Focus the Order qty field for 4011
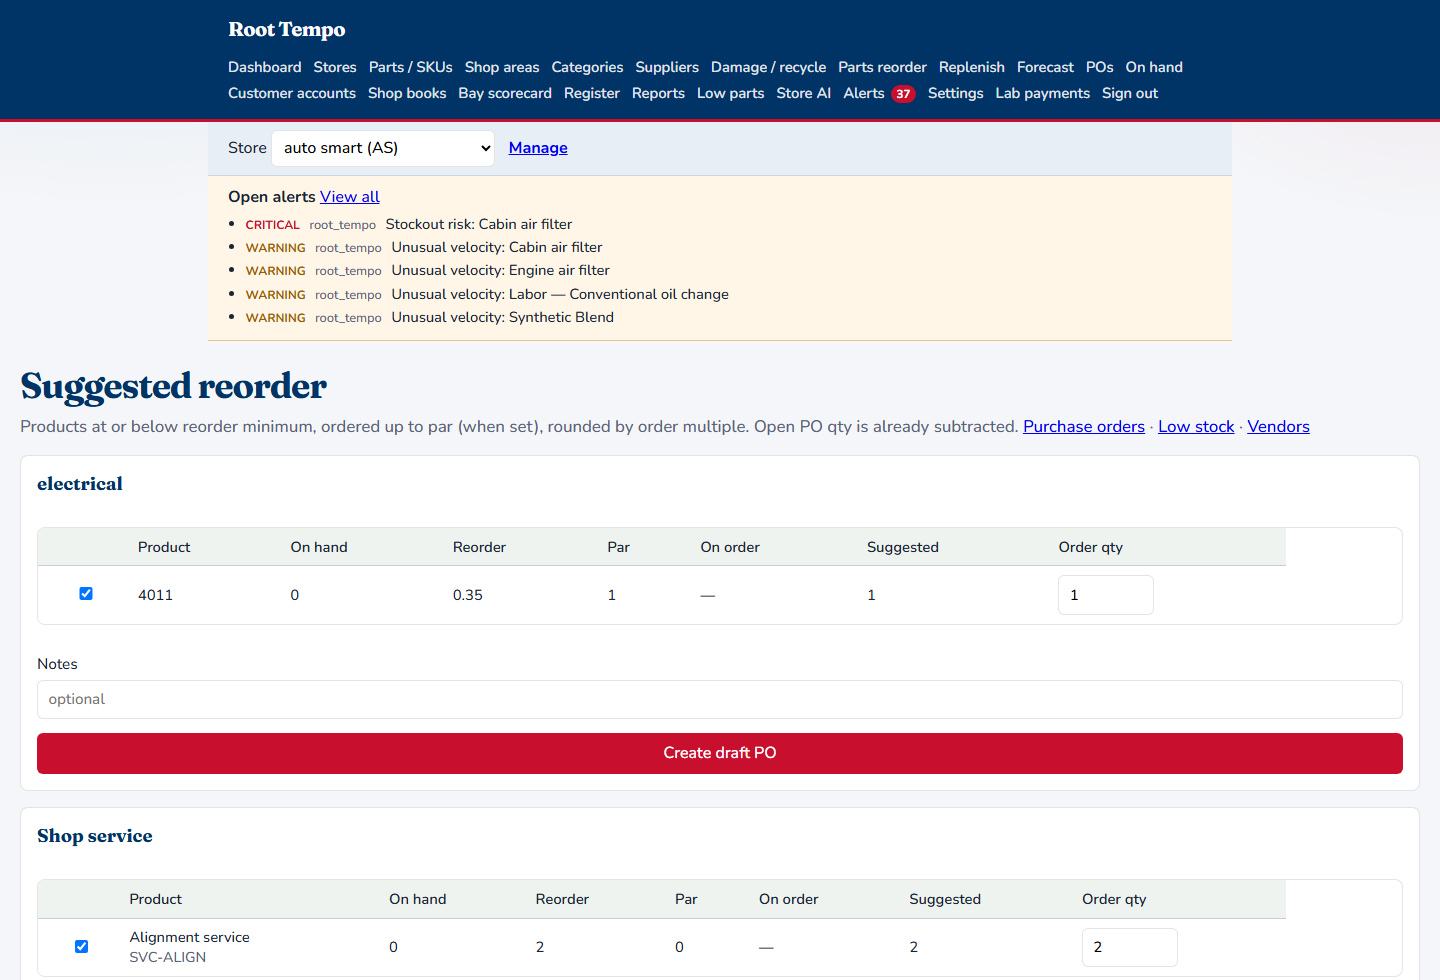Image resolution: width=1440 pixels, height=980 pixels. point(1106,595)
